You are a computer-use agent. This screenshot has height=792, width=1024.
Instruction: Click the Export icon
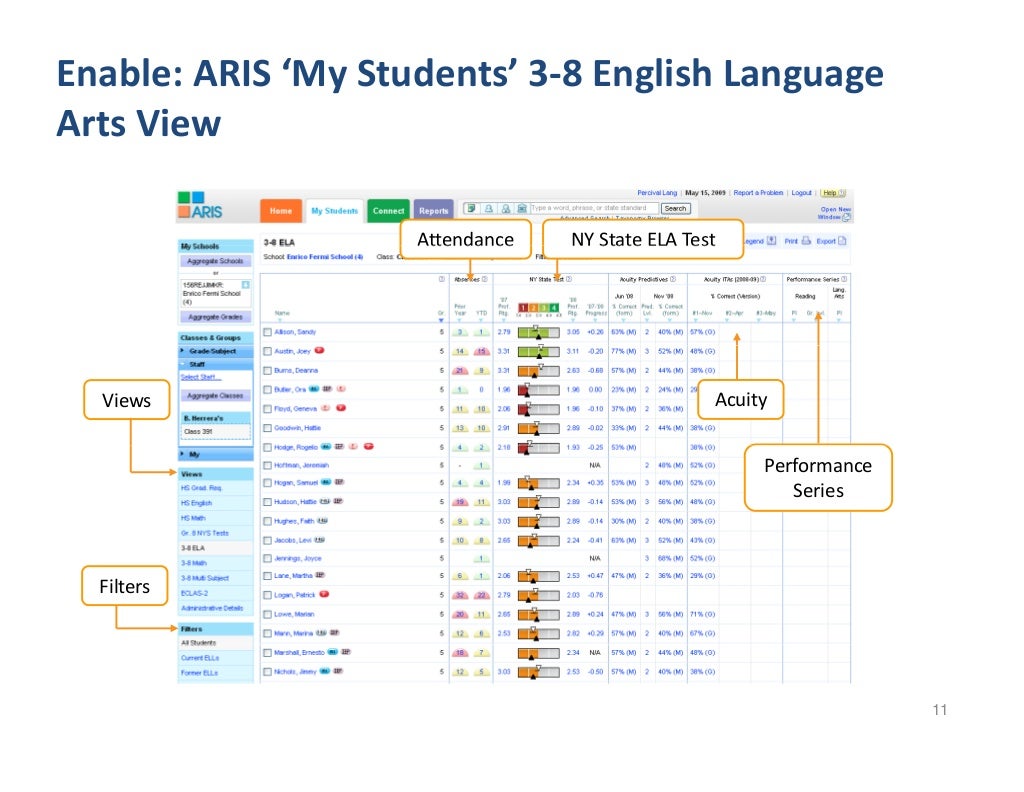(x=842, y=240)
